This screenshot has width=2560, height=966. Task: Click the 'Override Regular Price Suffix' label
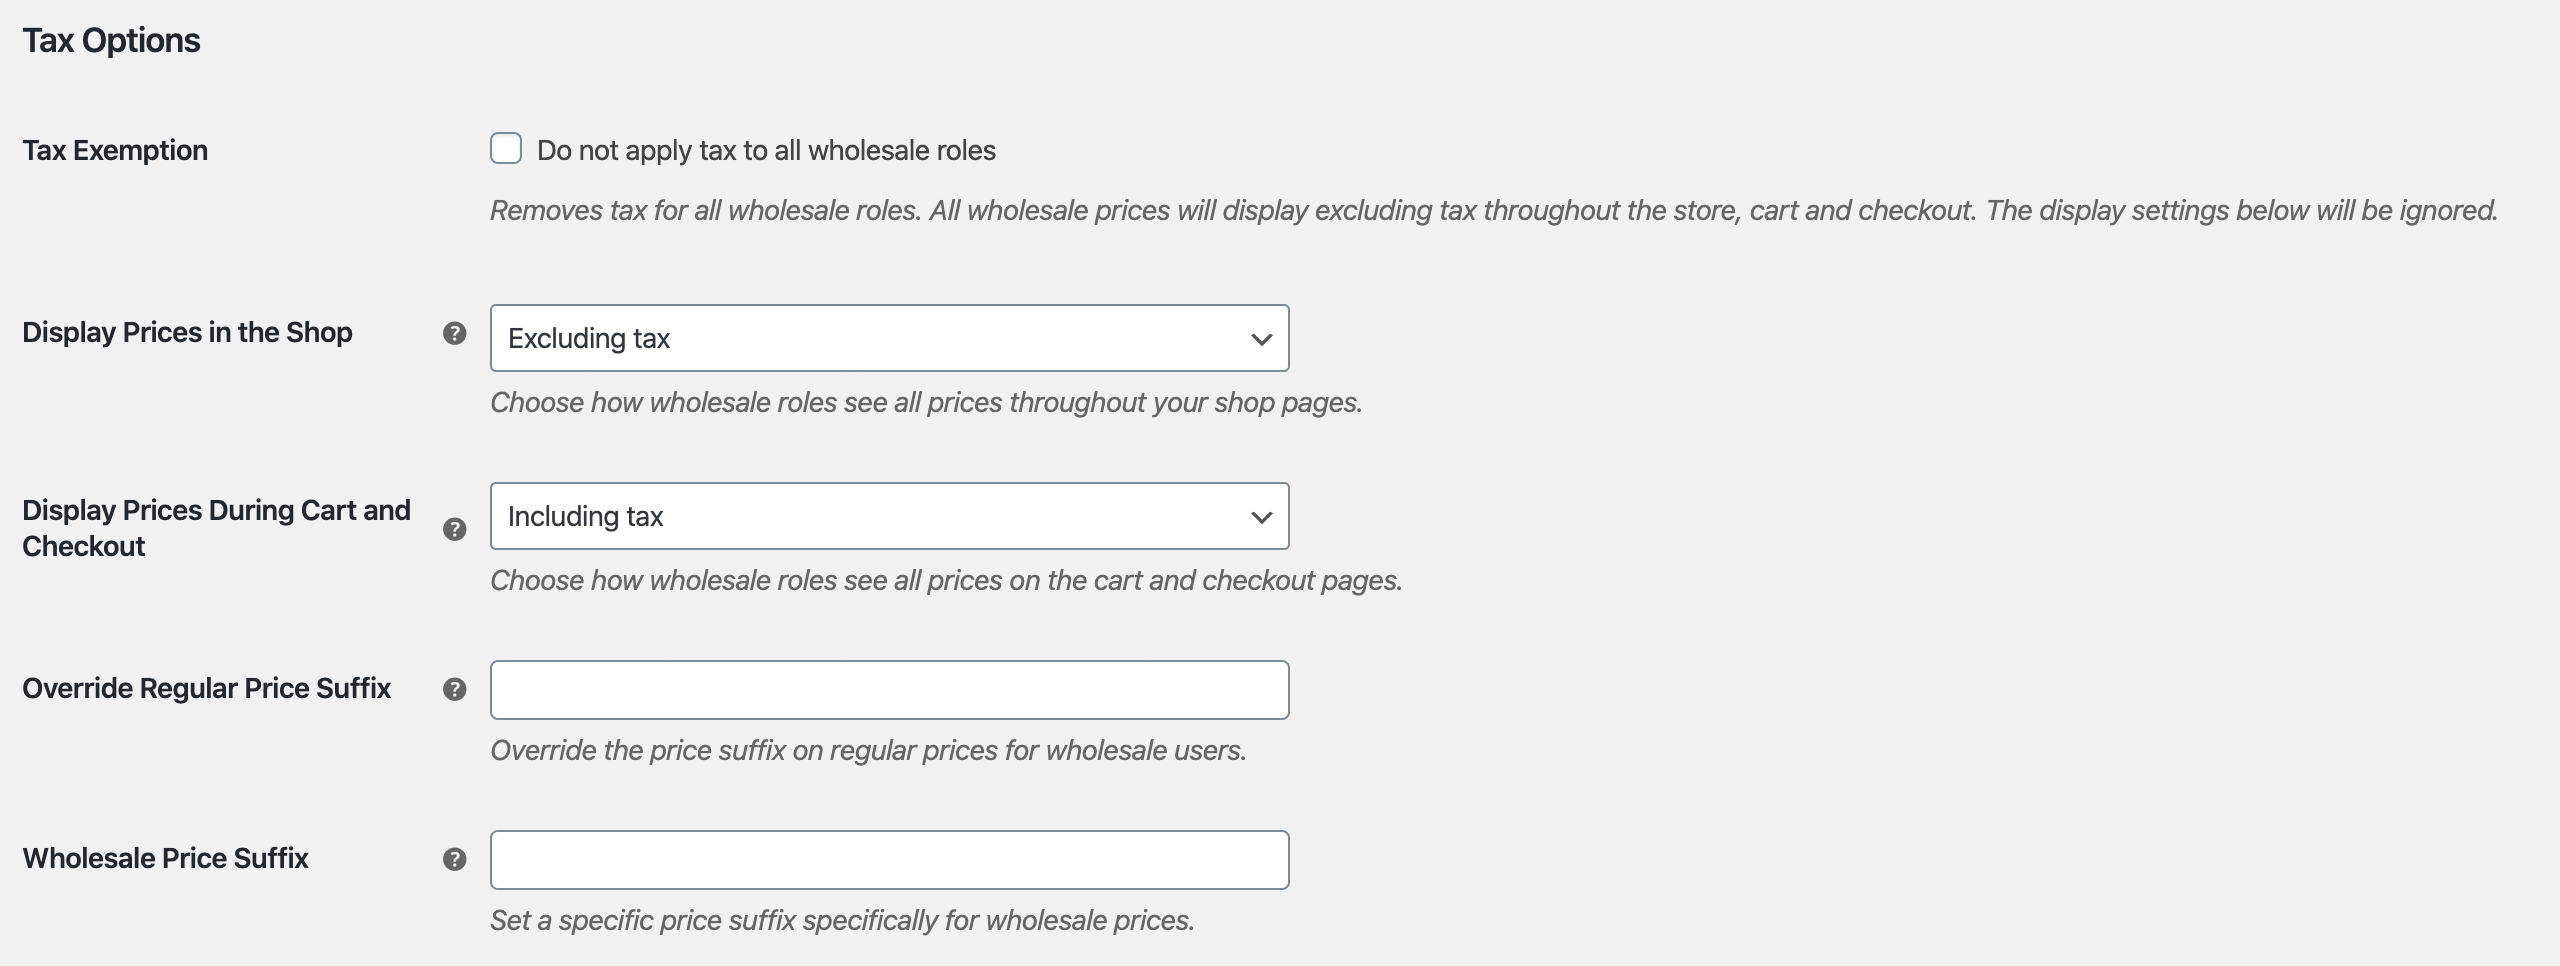coord(206,689)
